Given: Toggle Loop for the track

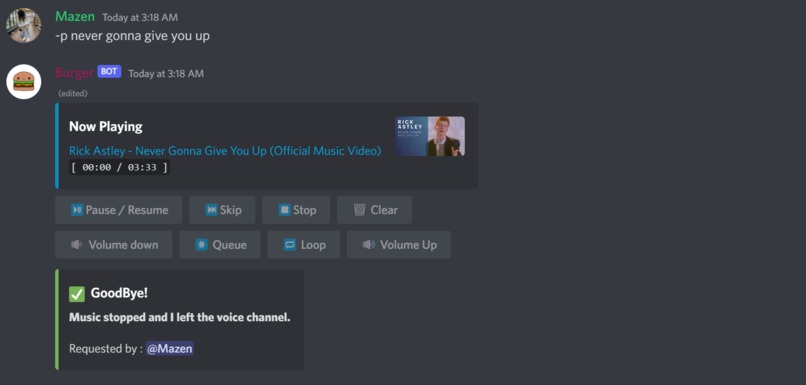Looking at the screenshot, I should click(x=304, y=245).
